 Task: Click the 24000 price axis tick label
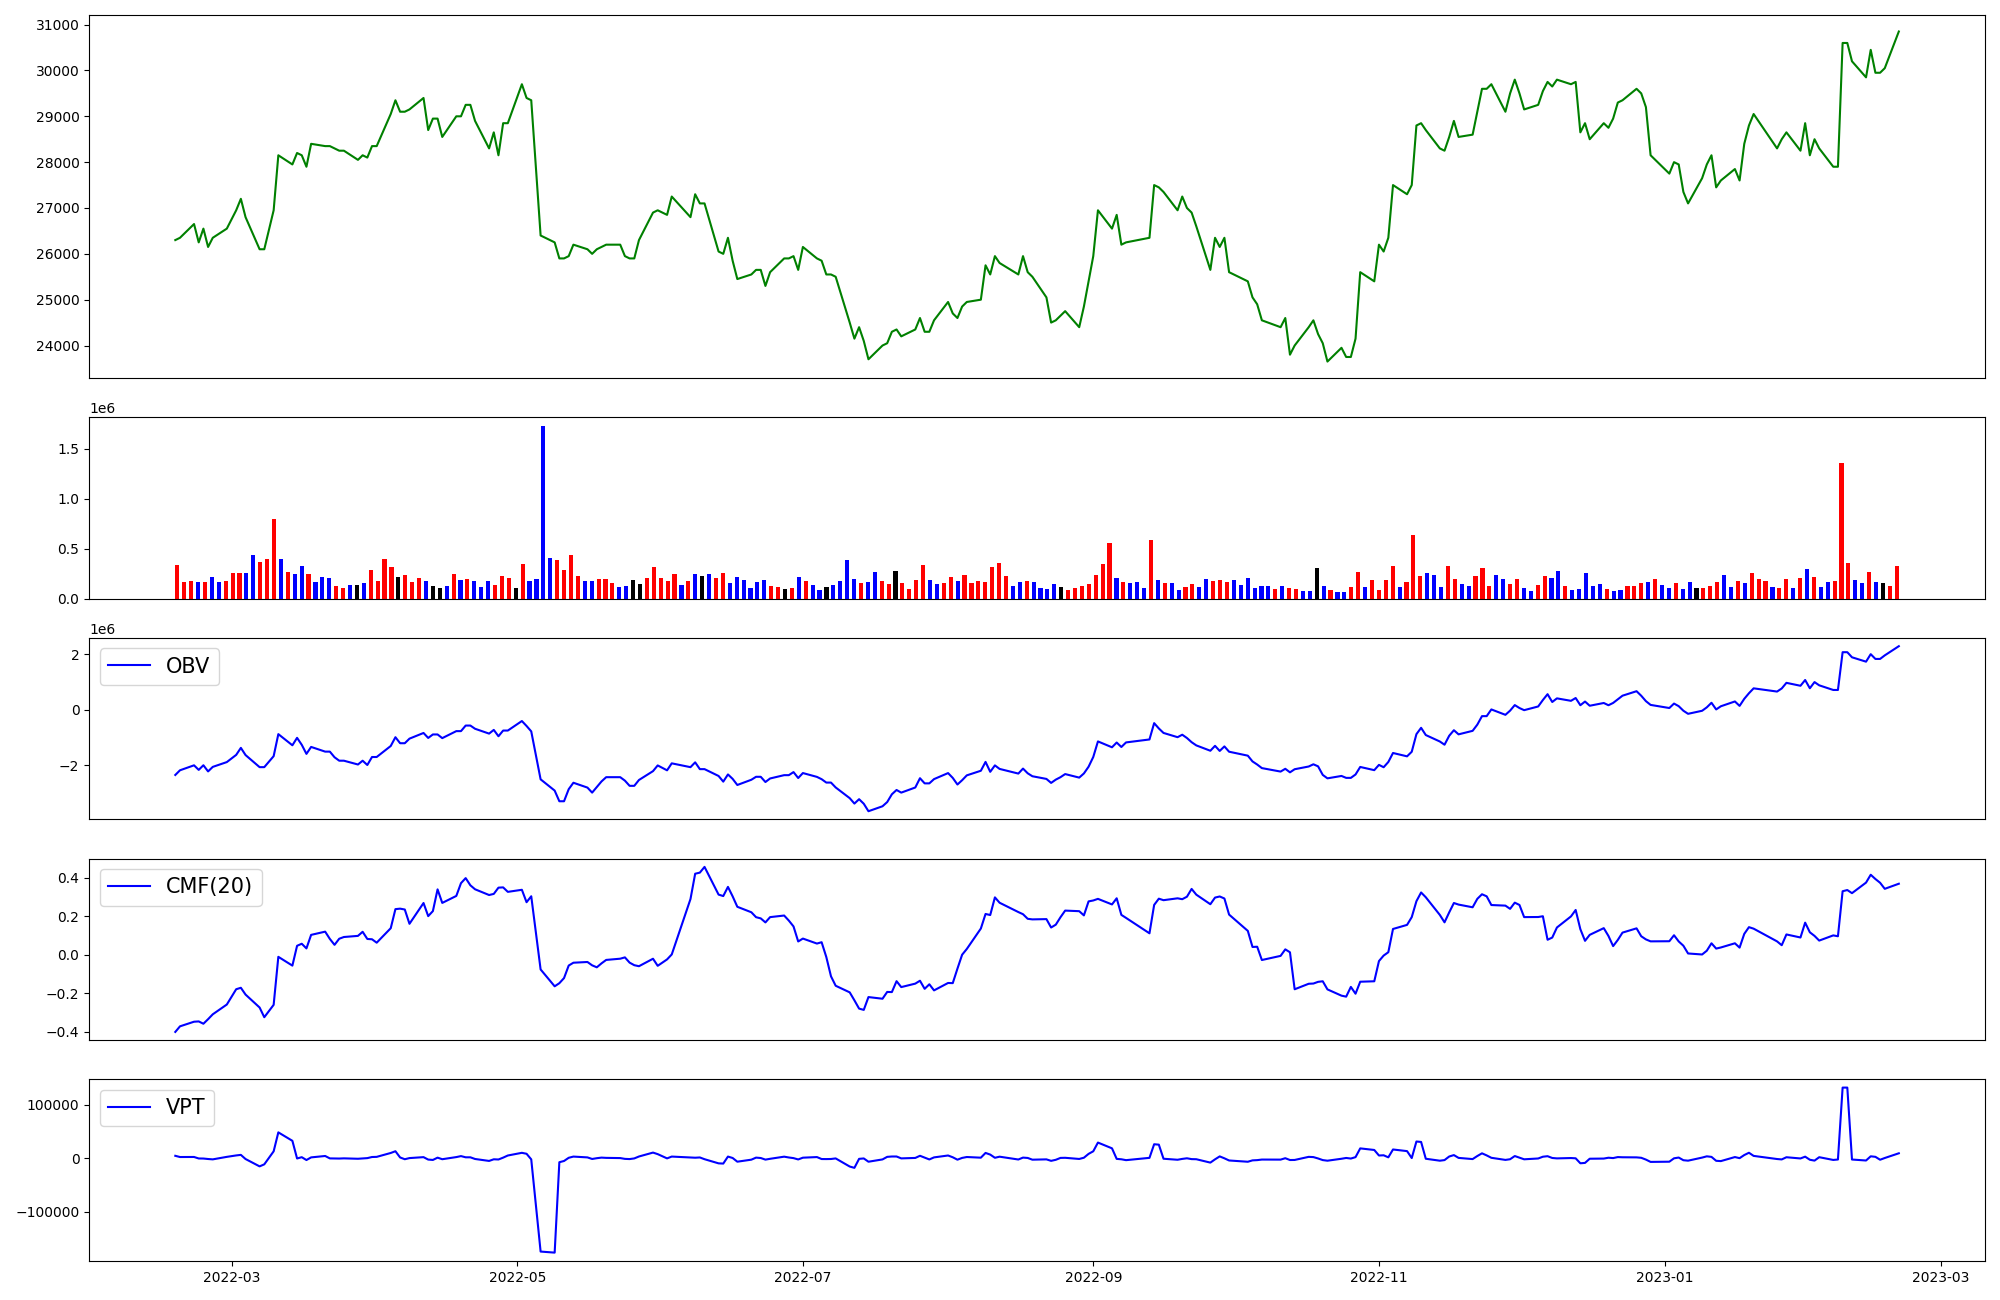point(59,346)
